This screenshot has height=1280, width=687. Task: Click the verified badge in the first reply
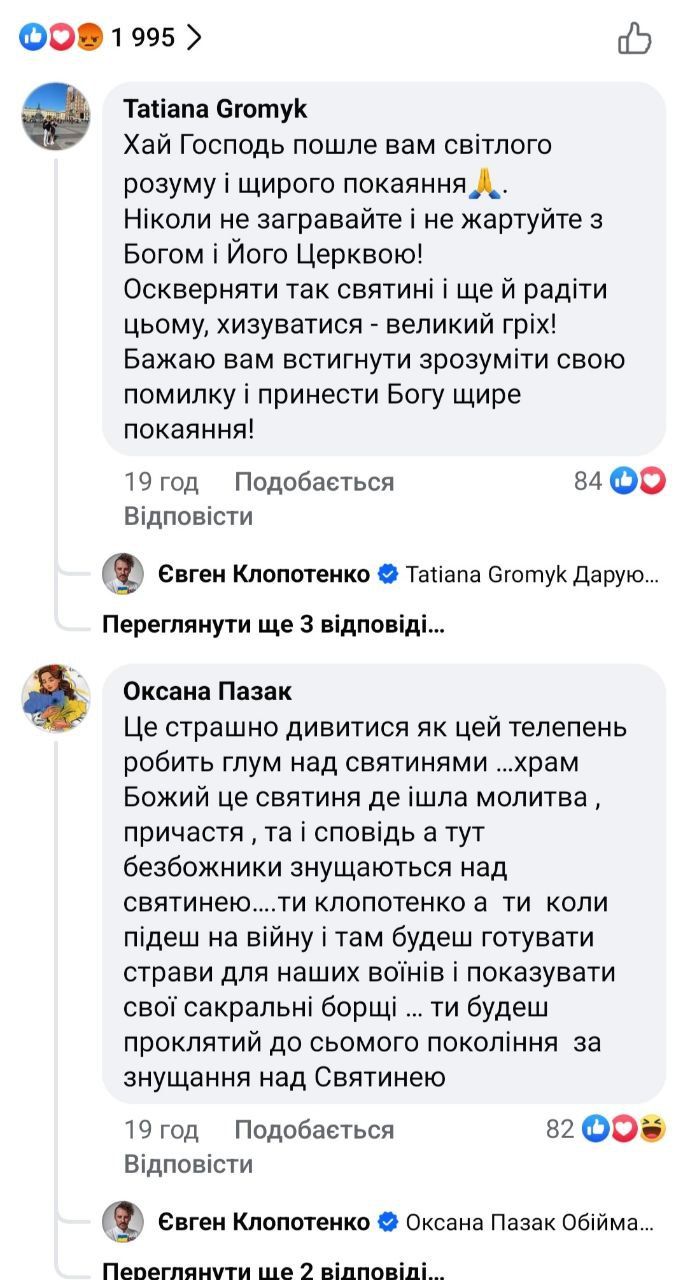(388, 575)
